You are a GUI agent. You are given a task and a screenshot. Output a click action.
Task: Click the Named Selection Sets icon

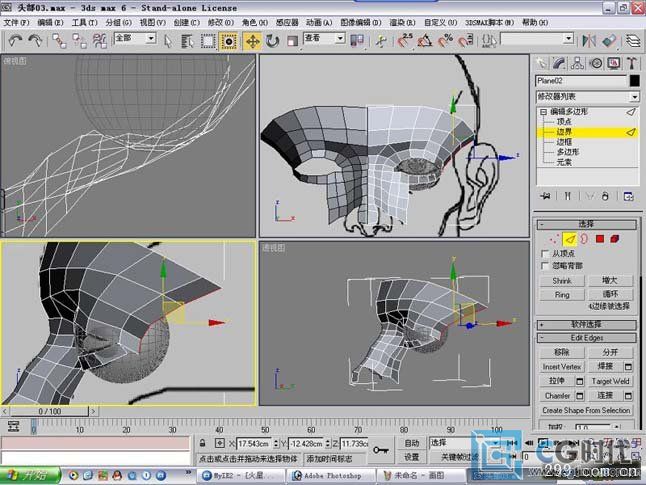489,41
